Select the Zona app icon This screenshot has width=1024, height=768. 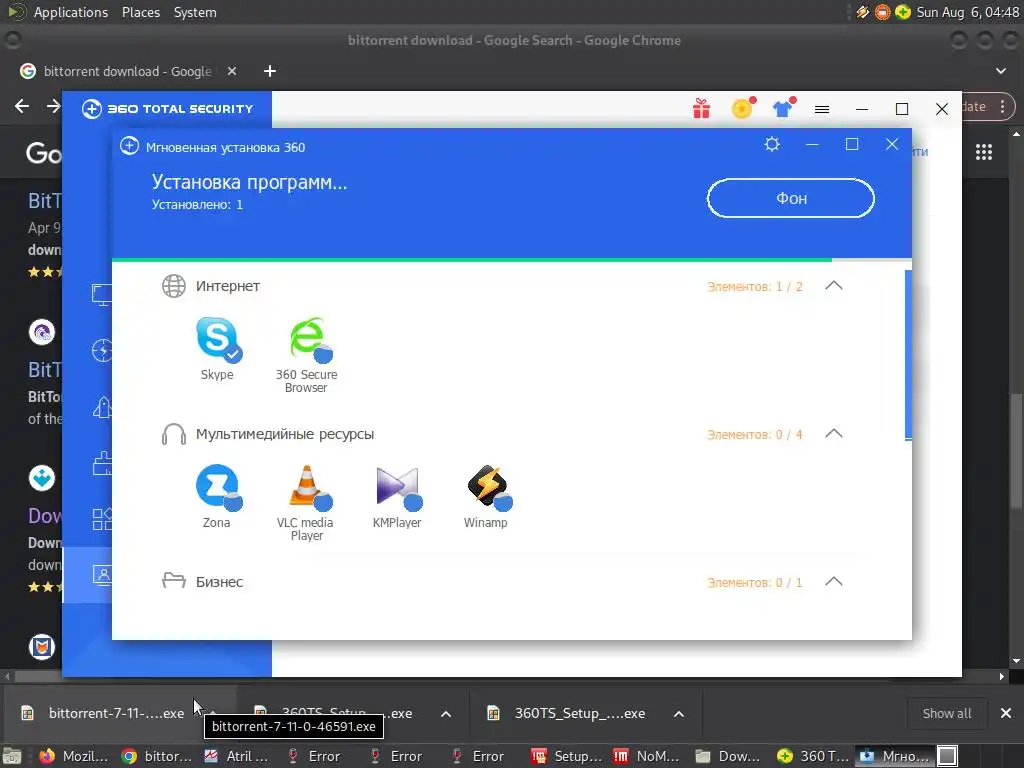218,487
